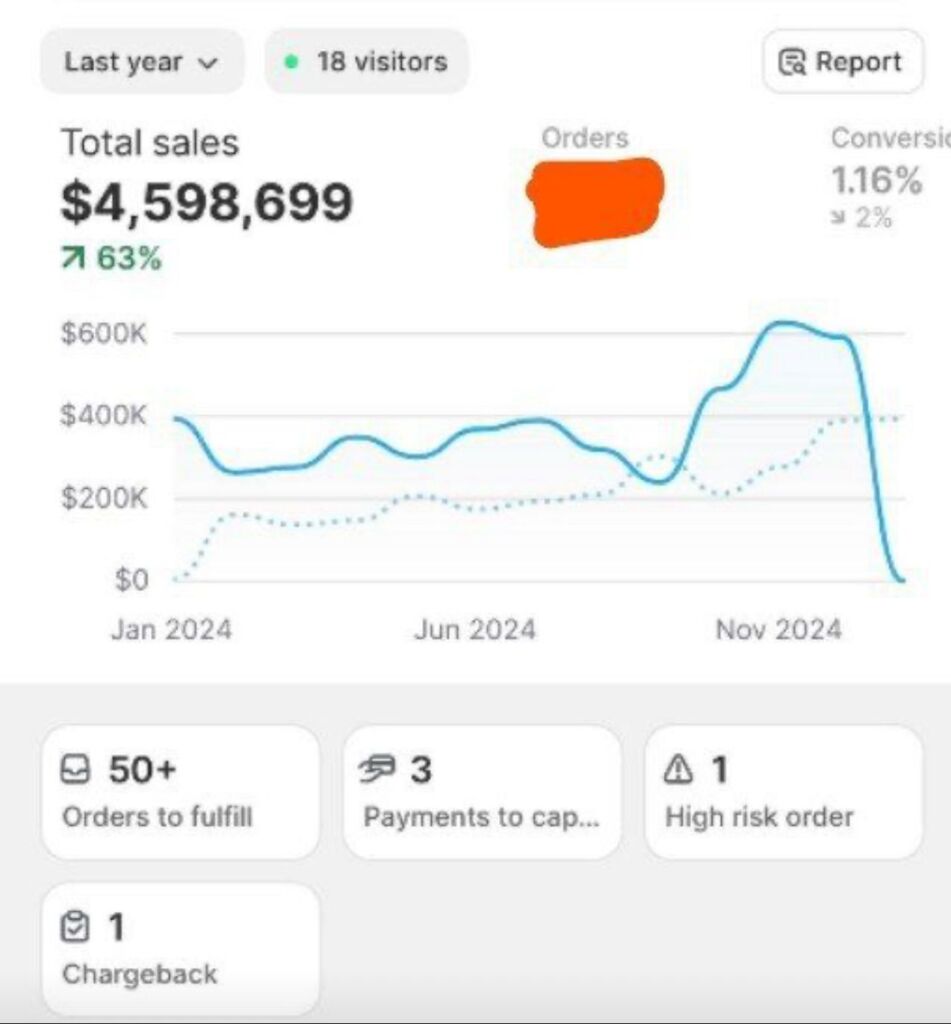
Task: Click the high risk warning triangle icon
Action: pos(679,770)
